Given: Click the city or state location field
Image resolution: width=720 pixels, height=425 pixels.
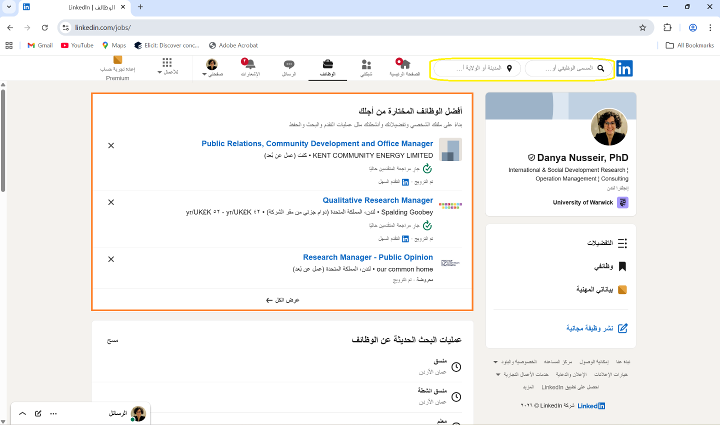Looking at the screenshot, I should pos(477,68).
